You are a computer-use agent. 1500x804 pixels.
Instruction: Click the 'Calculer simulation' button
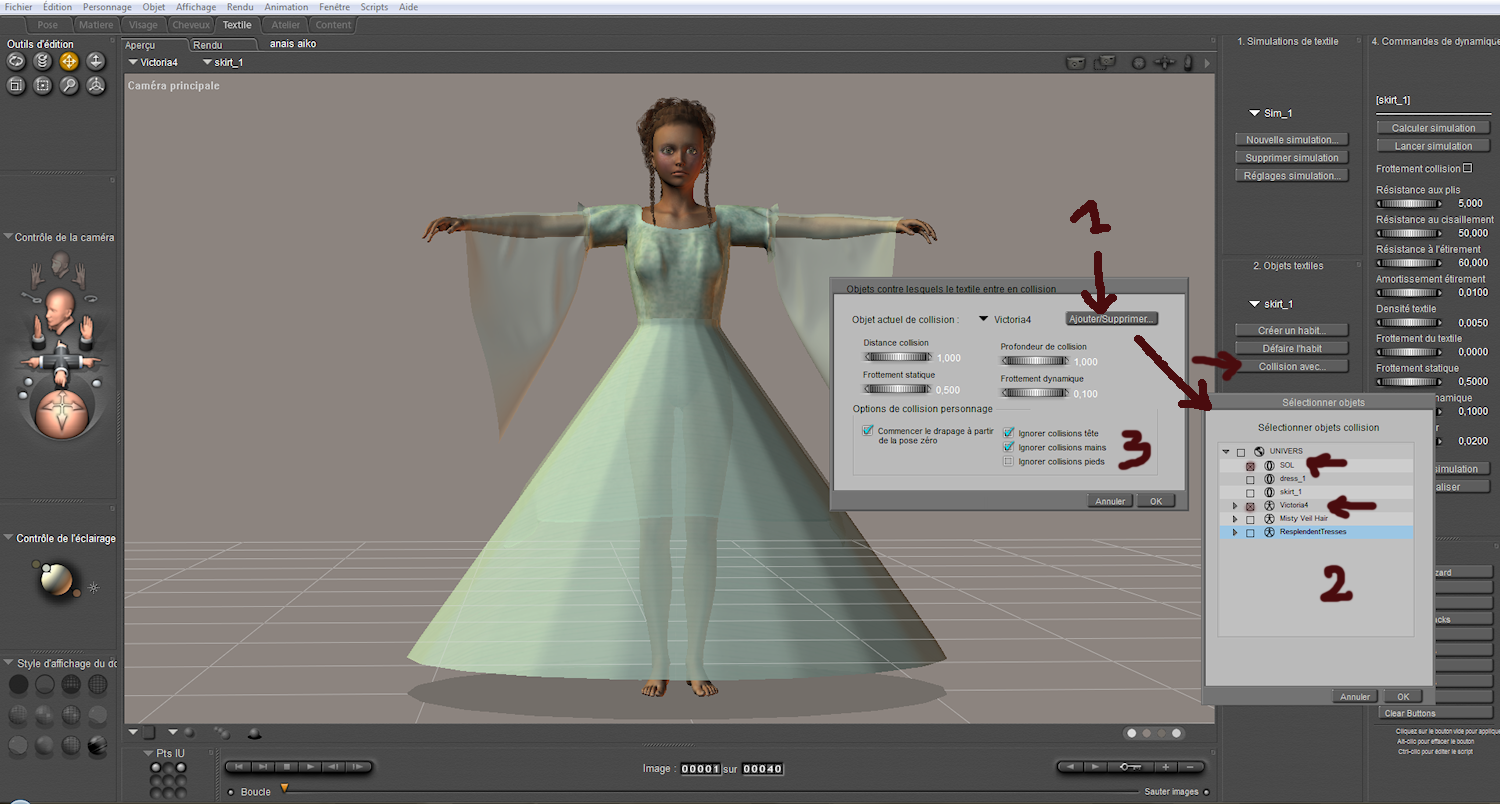pyautogui.click(x=1433, y=128)
